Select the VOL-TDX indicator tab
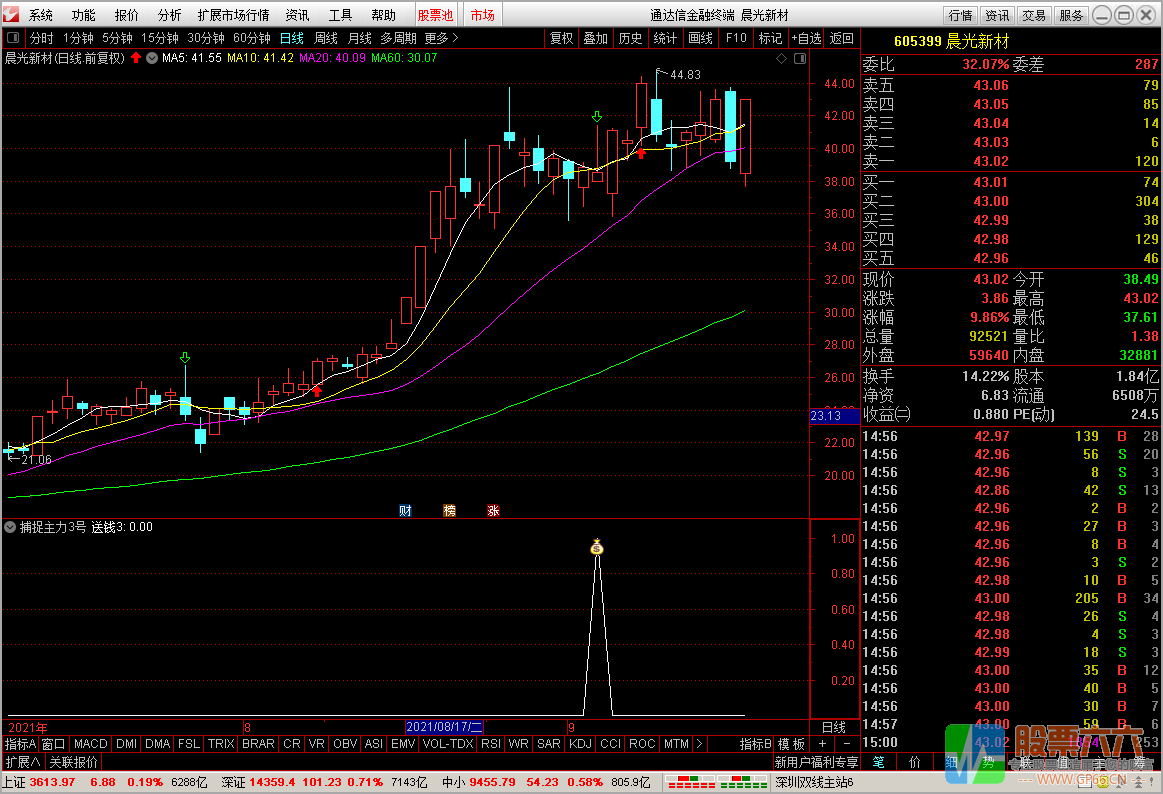Viewport: 1163px width, 794px height. pyautogui.click(x=448, y=744)
